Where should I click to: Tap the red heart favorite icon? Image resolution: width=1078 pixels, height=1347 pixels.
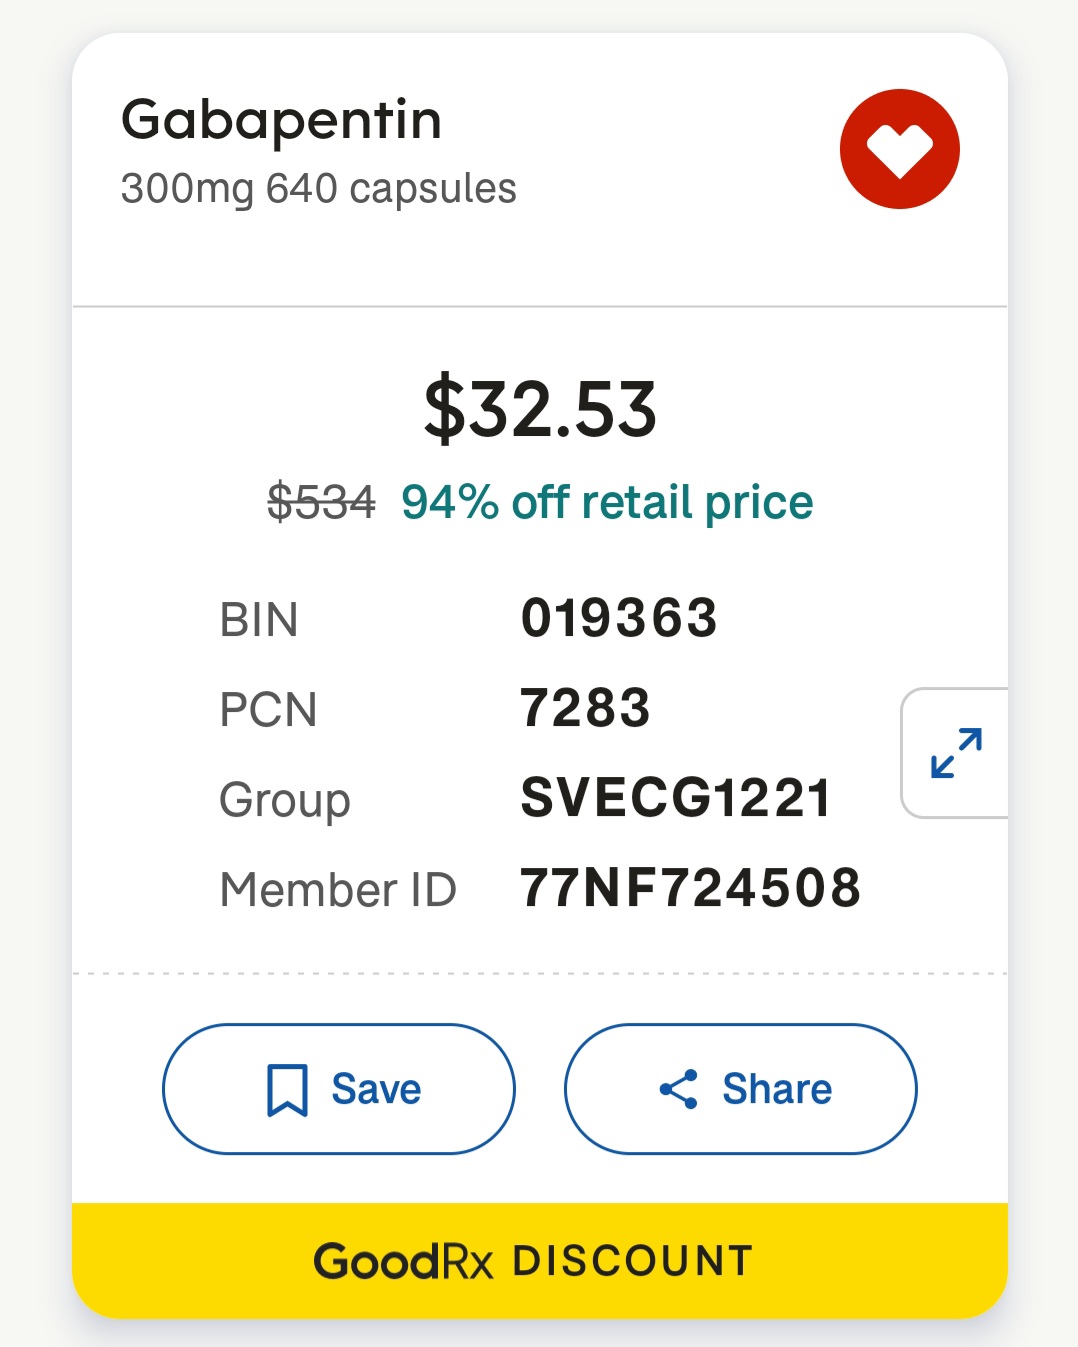point(899,149)
